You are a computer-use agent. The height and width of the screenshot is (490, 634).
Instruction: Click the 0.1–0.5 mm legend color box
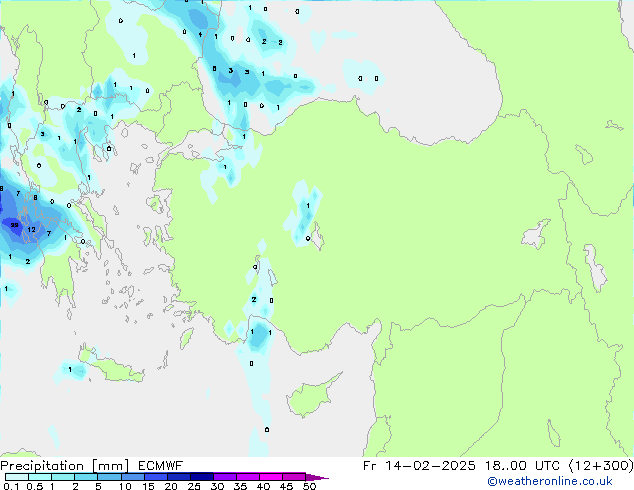click(x=17, y=477)
